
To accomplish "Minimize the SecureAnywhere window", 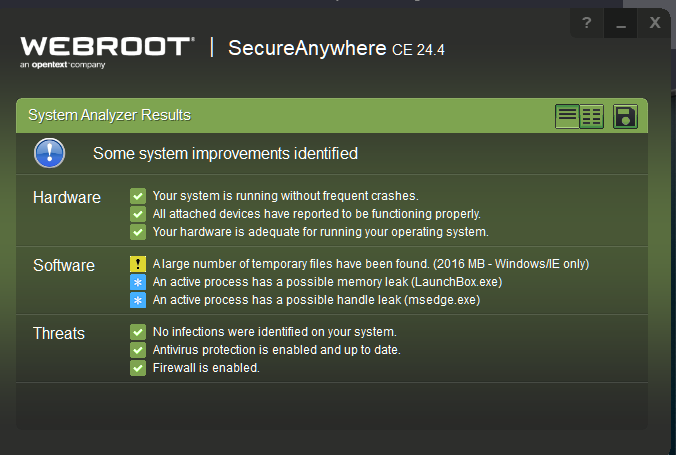I will pyautogui.click(x=621, y=22).
